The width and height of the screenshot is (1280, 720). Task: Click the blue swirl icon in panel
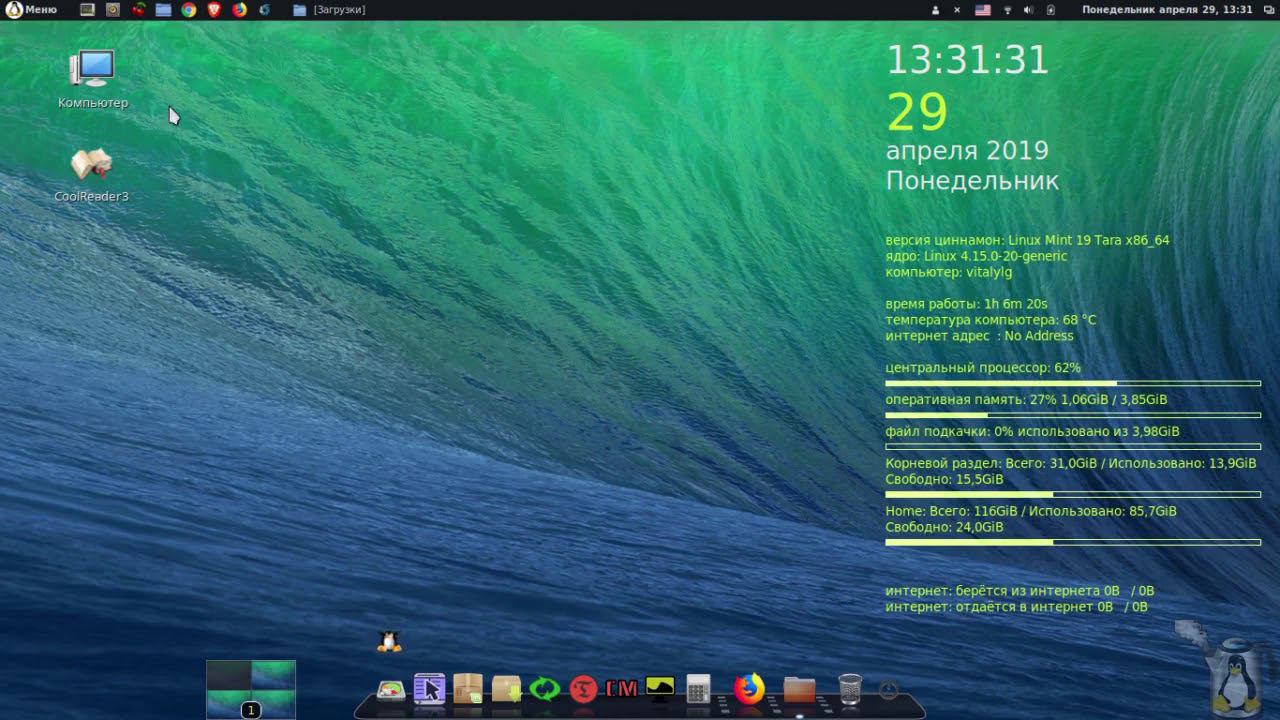(x=264, y=10)
